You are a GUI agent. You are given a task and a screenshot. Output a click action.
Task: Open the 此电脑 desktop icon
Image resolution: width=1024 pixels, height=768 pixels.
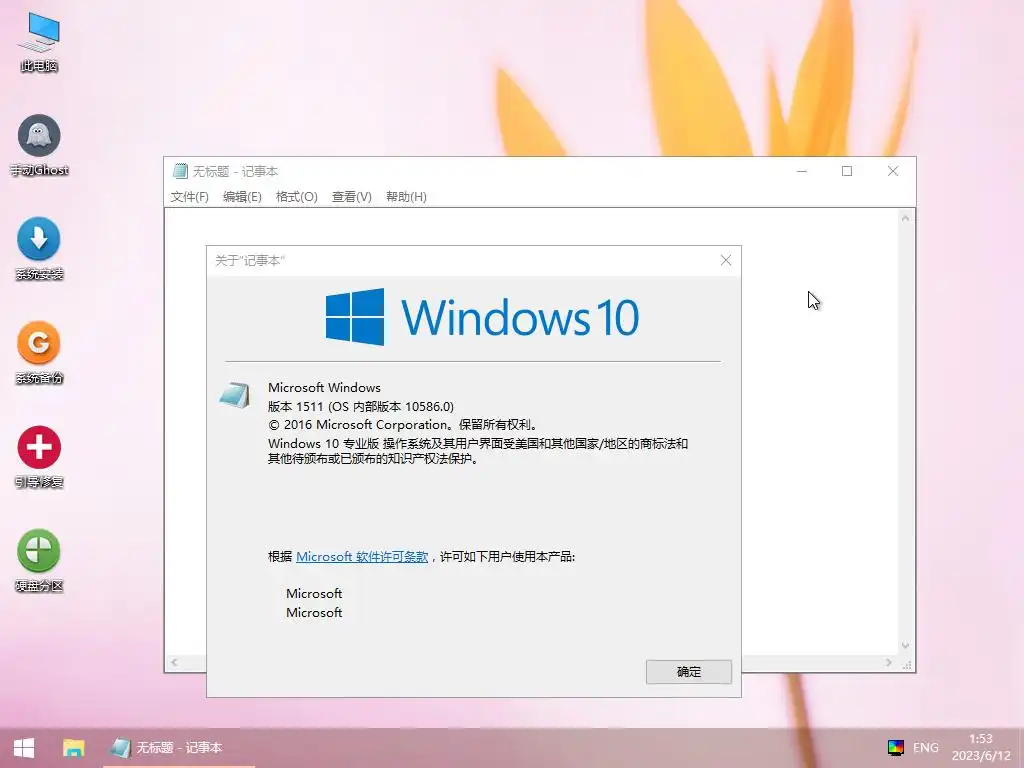39,42
